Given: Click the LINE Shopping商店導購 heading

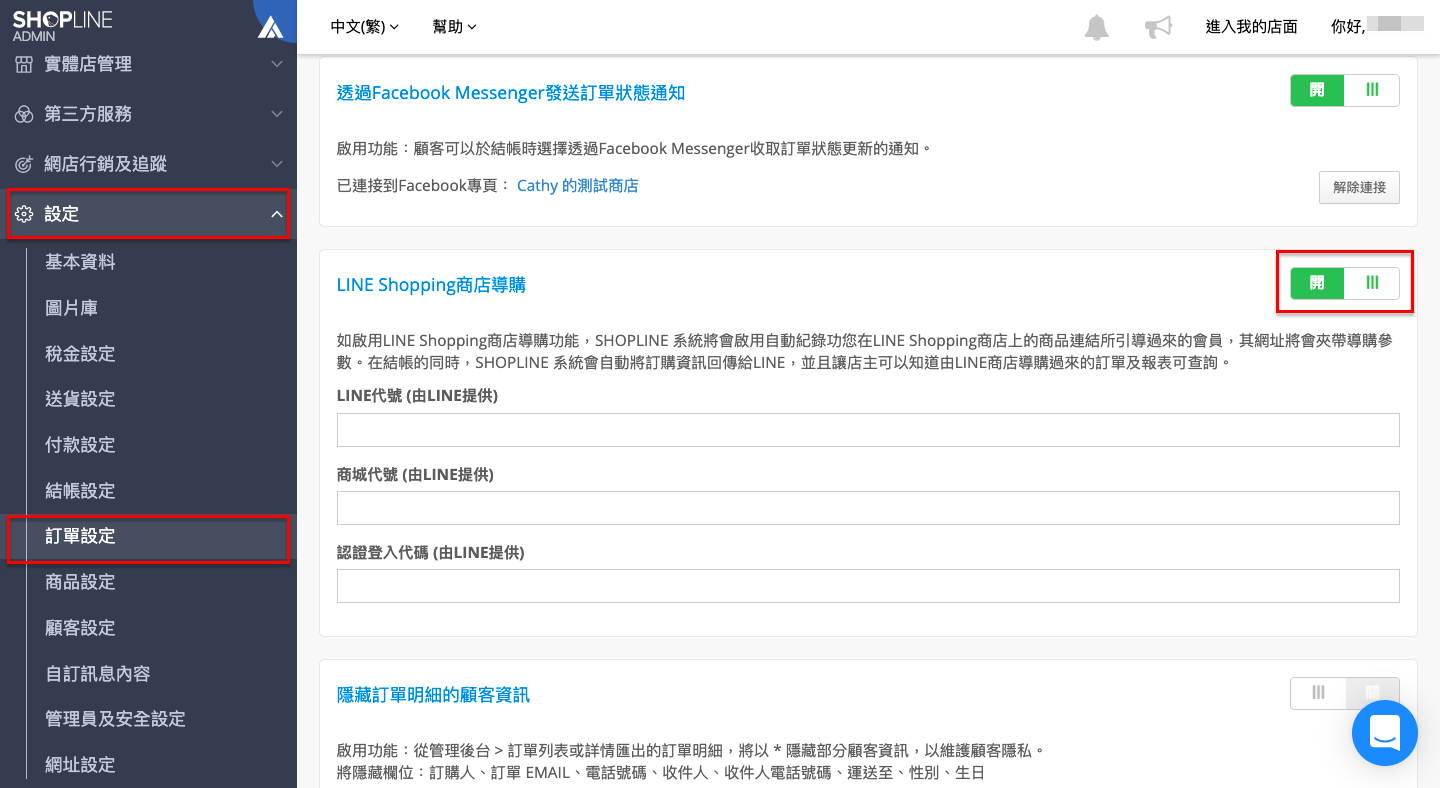Looking at the screenshot, I should (x=431, y=285).
